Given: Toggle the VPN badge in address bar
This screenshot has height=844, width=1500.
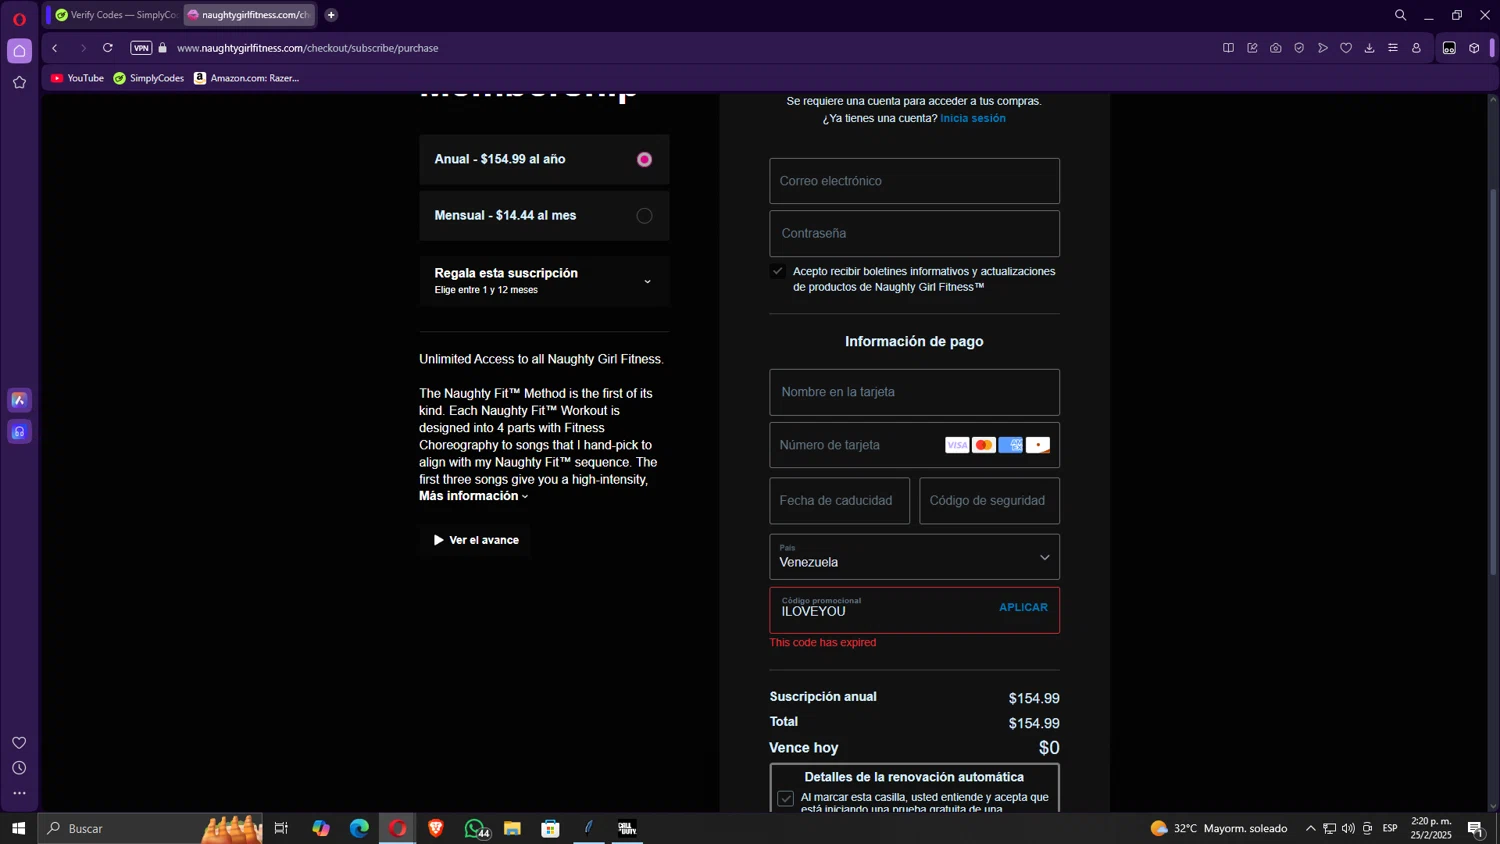Looking at the screenshot, I should (141, 48).
